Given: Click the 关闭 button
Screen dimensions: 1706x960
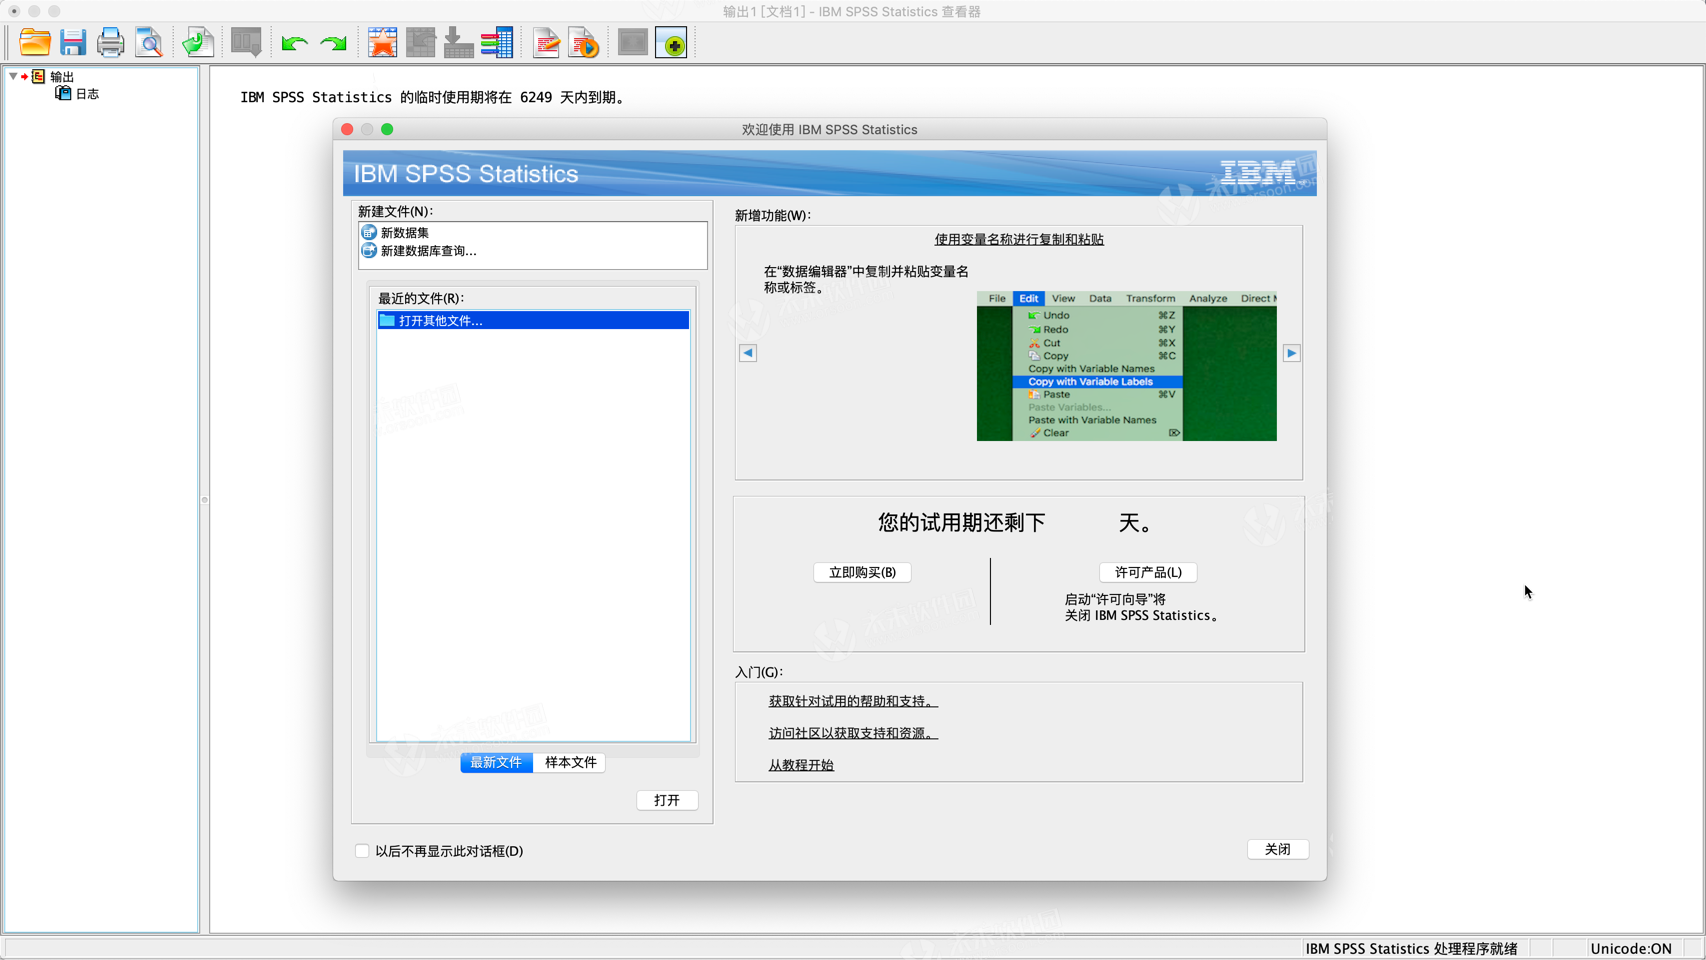Looking at the screenshot, I should pos(1278,849).
